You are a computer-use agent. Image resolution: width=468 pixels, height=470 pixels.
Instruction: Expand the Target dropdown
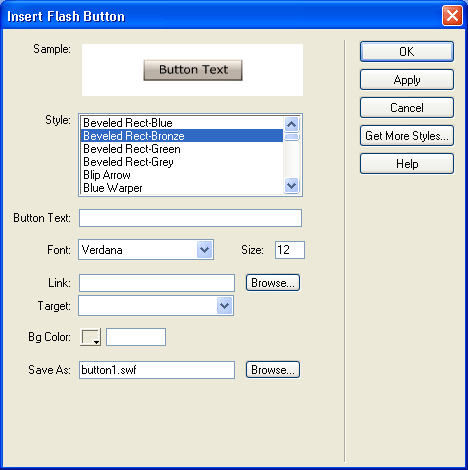coord(156,306)
